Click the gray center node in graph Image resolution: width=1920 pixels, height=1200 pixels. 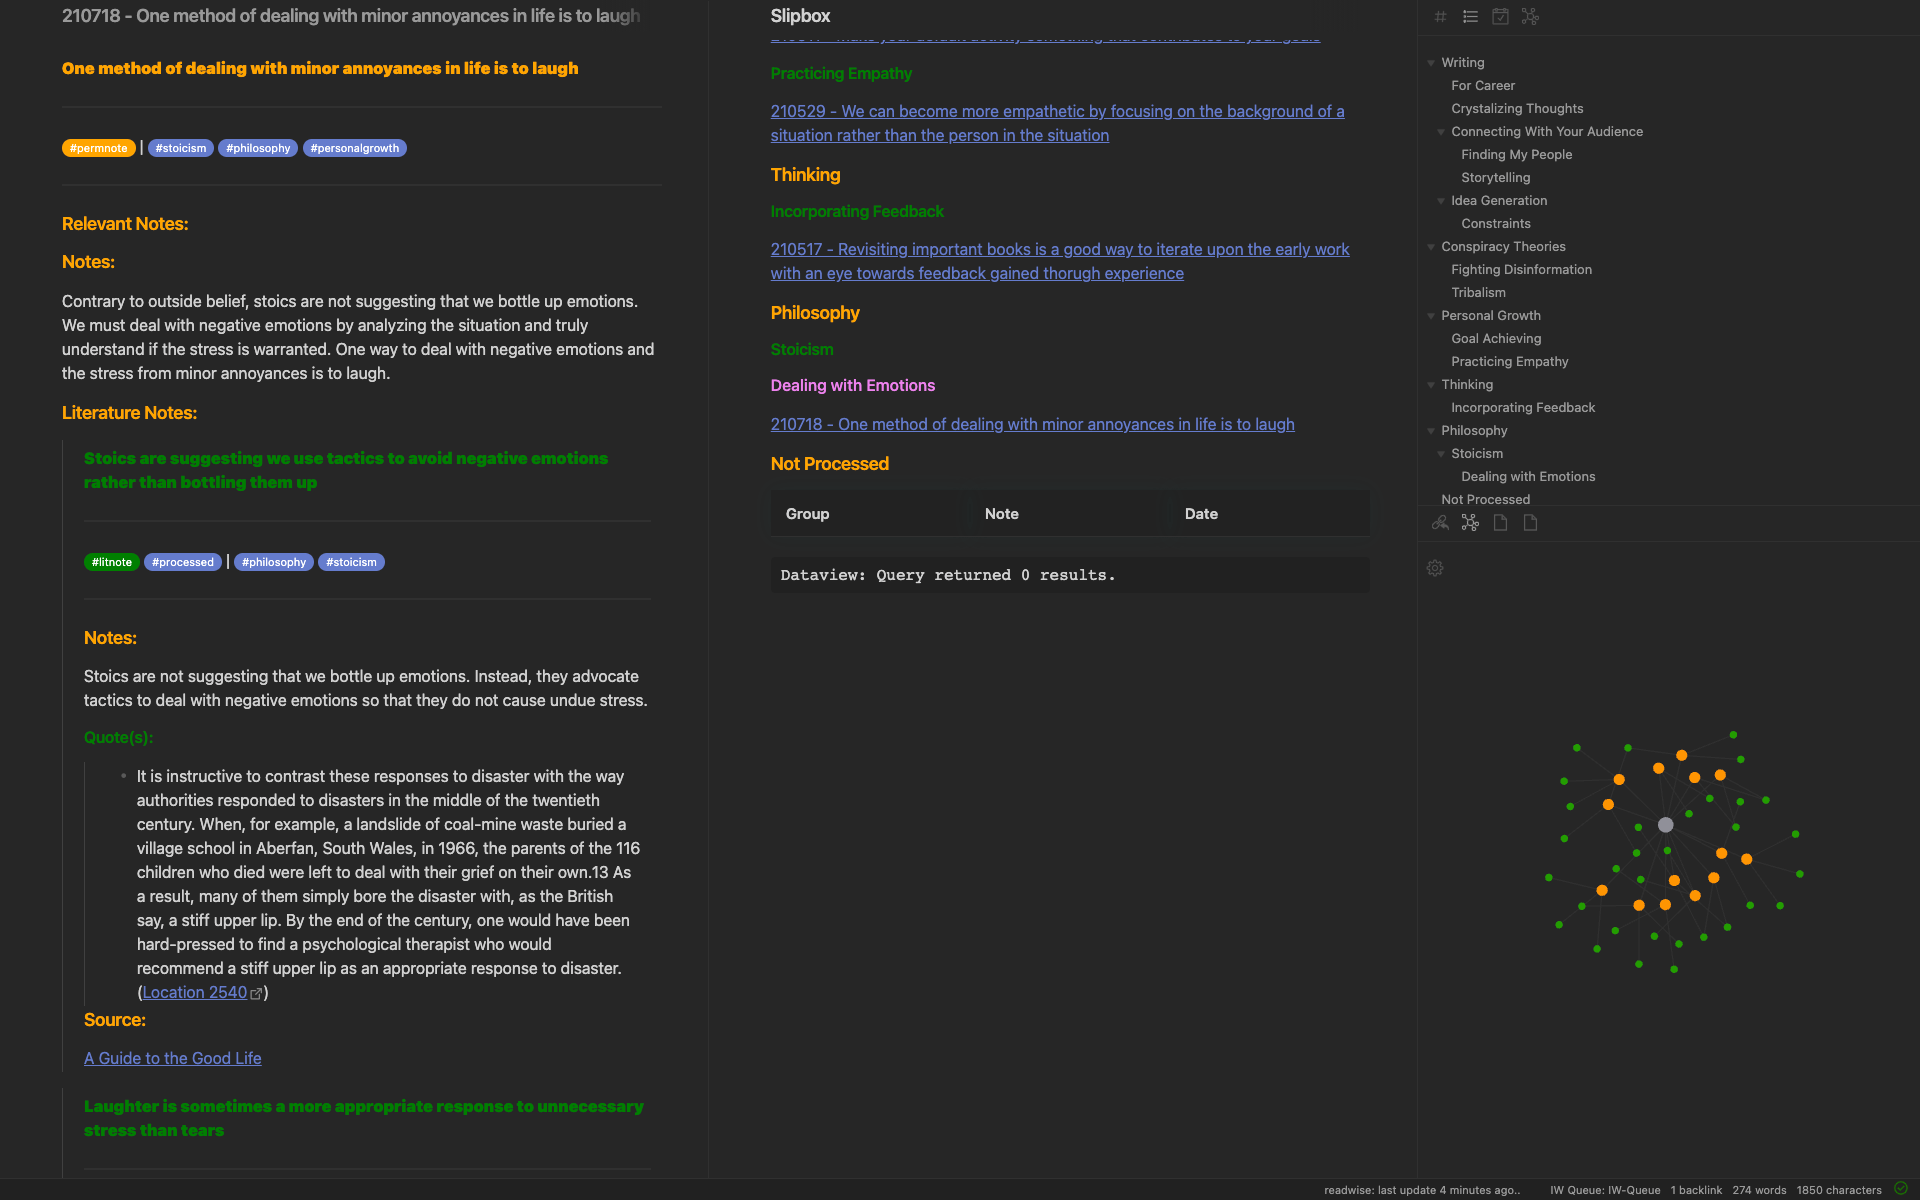coord(1665,825)
